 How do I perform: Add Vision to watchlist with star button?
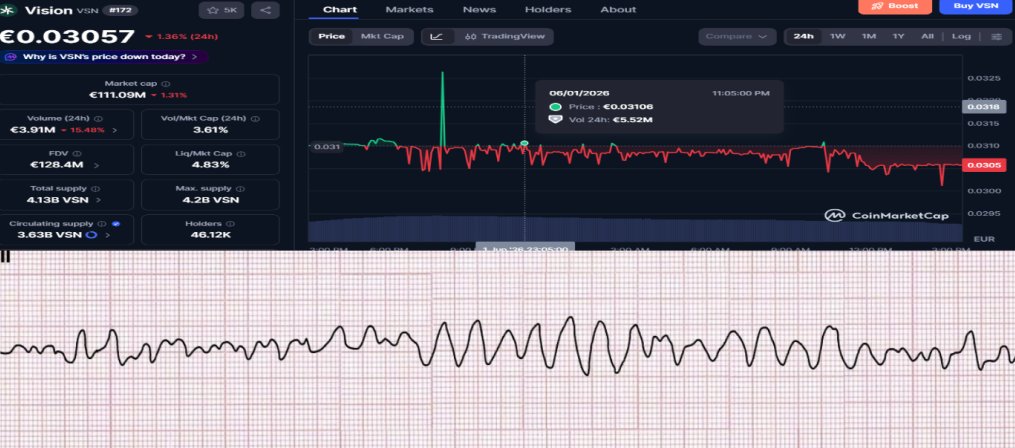click(x=221, y=10)
